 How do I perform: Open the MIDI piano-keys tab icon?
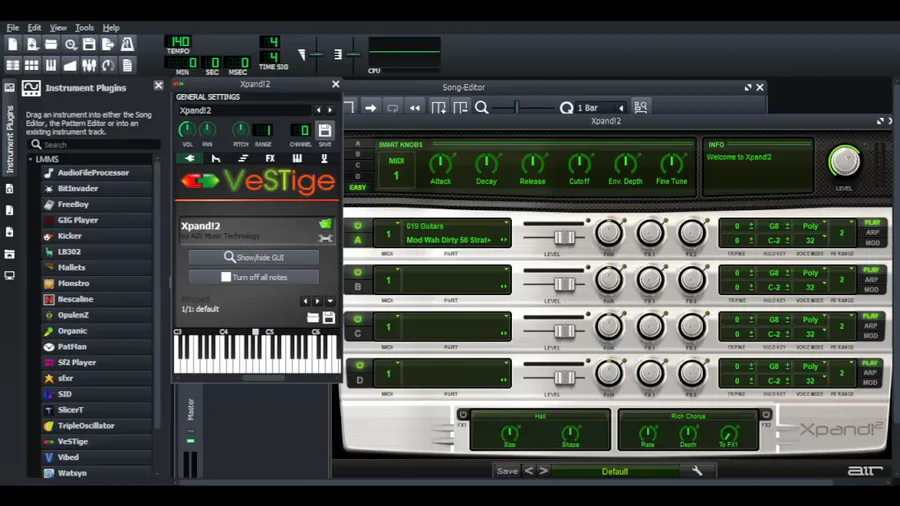297,158
